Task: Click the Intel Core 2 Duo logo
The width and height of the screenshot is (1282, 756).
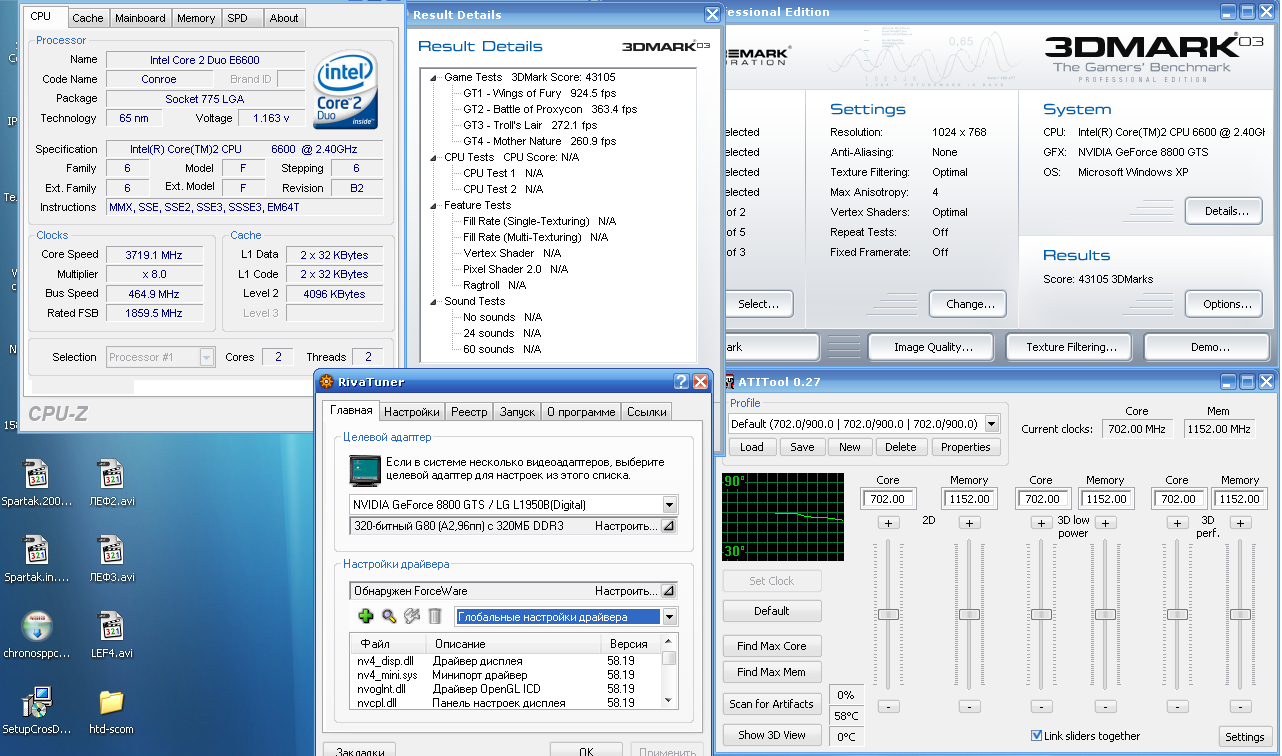Action: point(346,91)
